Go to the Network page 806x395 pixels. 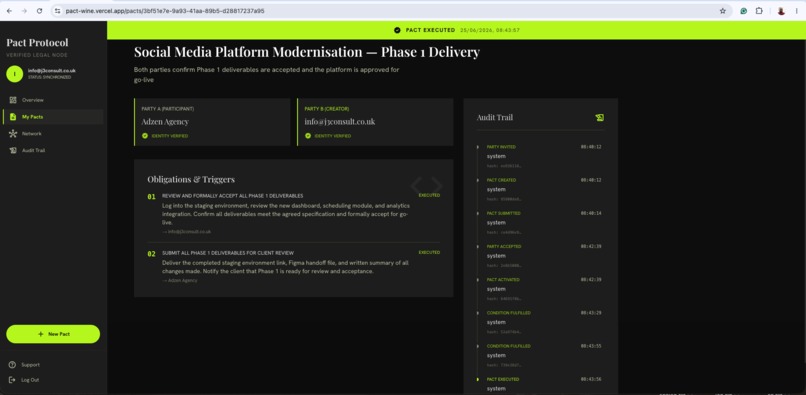point(53,134)
